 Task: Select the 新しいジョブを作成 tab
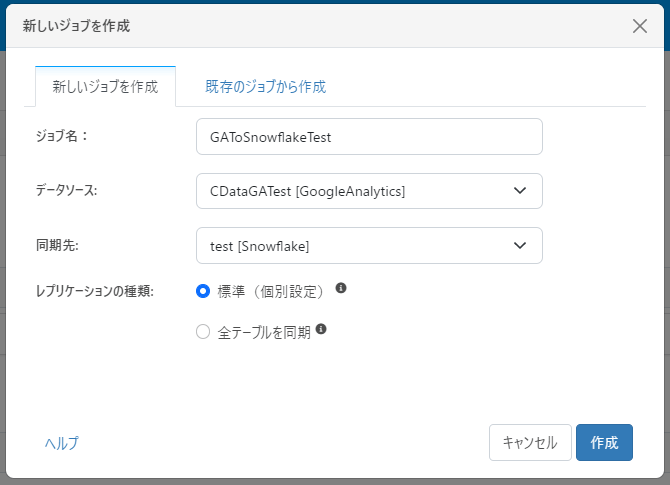[105, 87]
